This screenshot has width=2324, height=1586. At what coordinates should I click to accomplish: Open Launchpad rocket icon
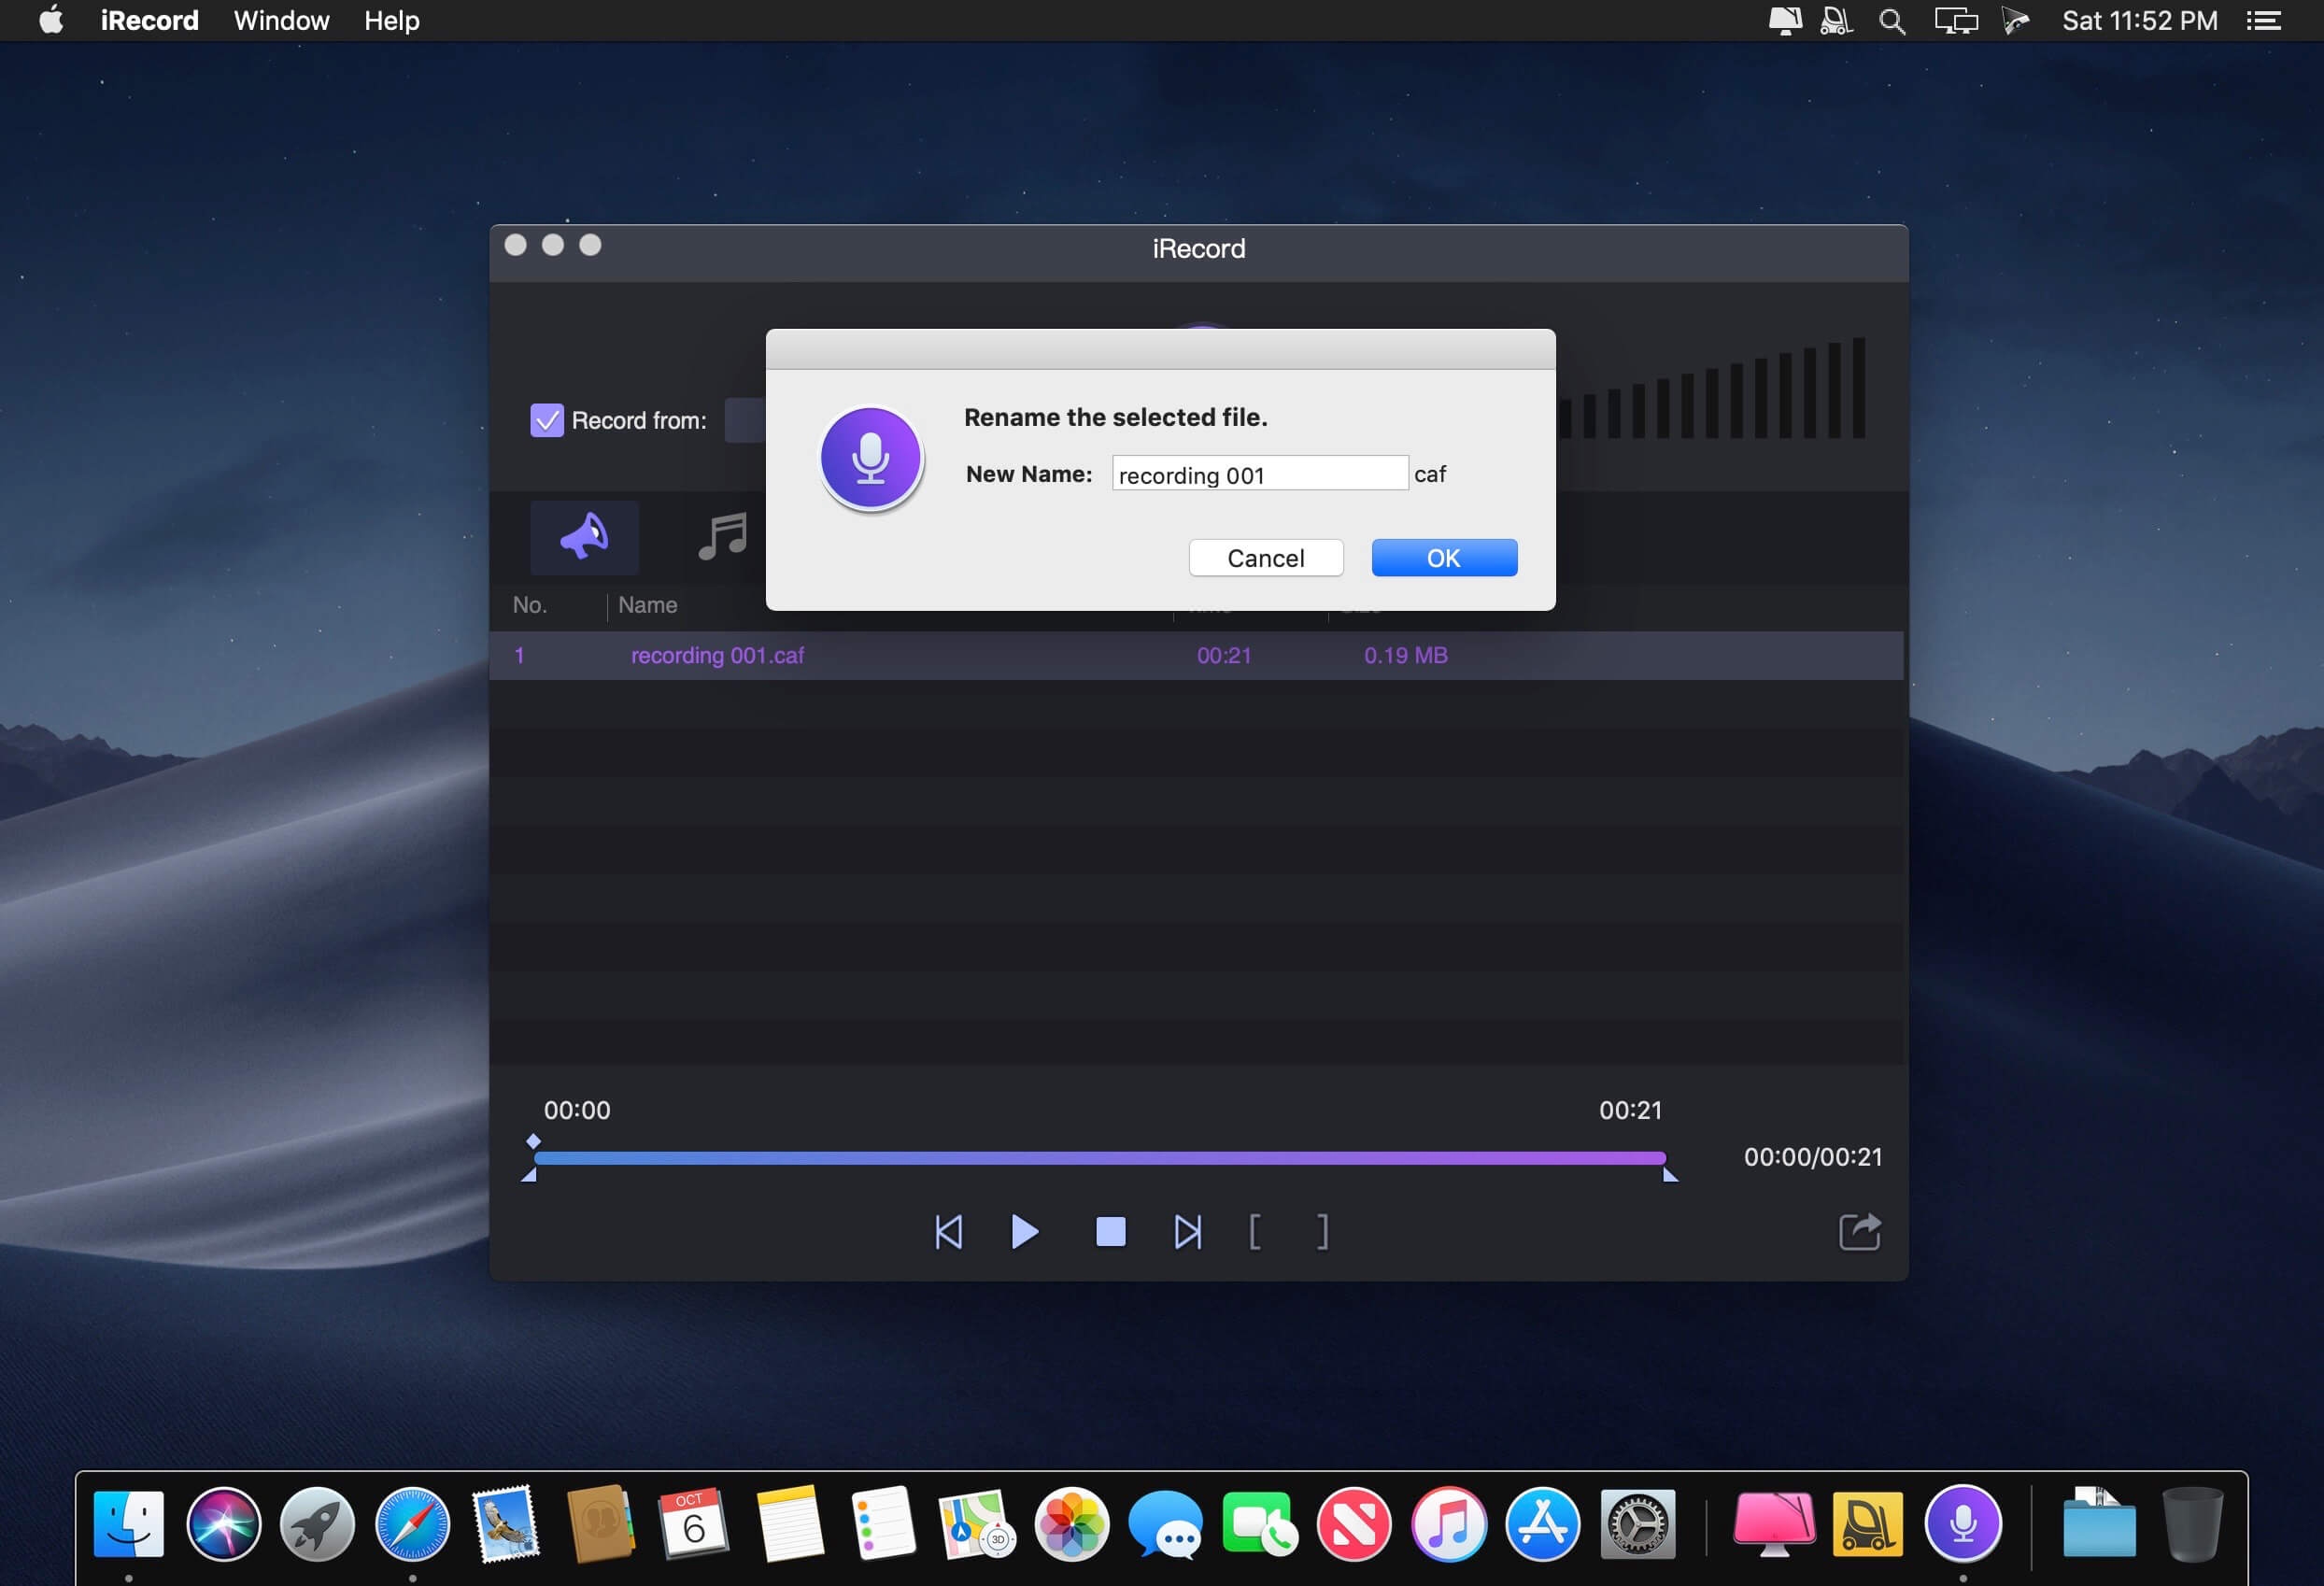(x=317, y=1524)
